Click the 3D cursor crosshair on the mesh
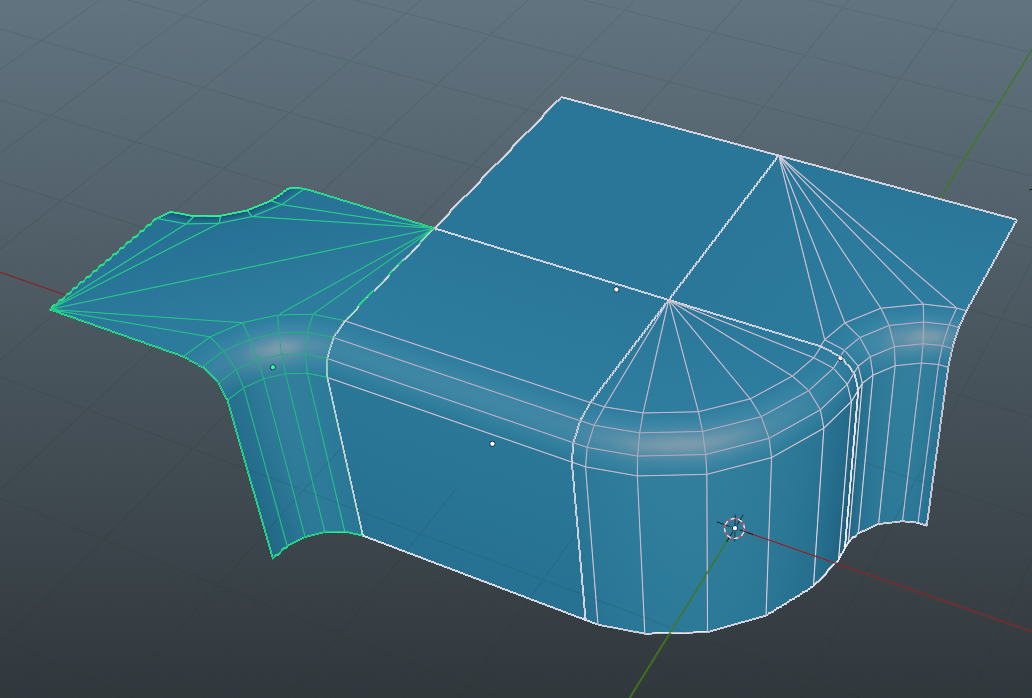Image resolution: width=1032 pixels, height=698 pixels. tap(735, 528)
